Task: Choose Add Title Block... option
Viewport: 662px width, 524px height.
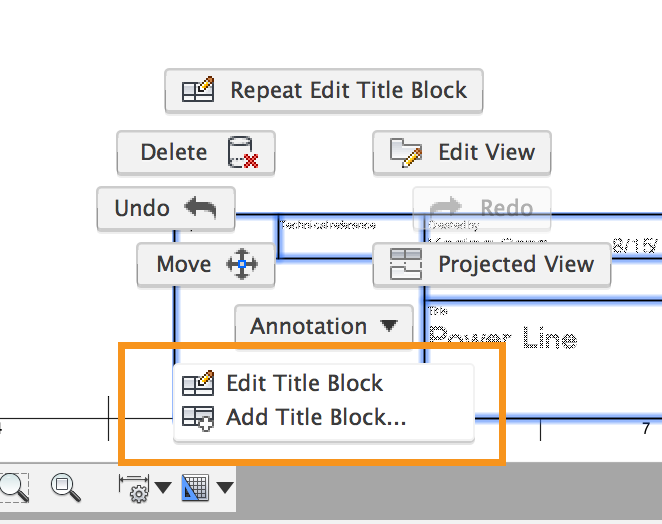Action: click(315, 418)
